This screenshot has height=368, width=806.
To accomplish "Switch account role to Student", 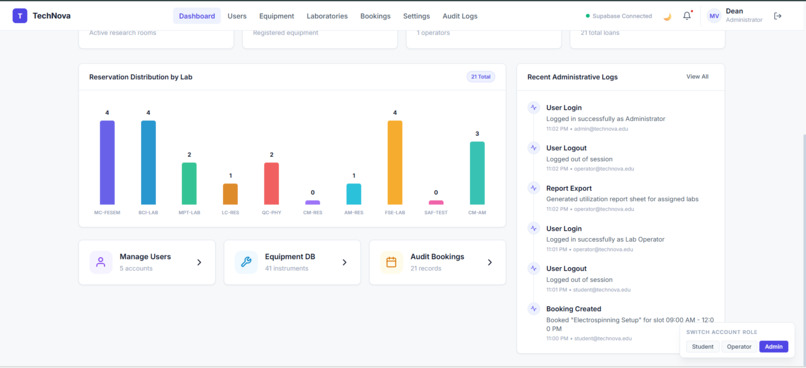I will pyautogui.click(x=702, y=346).
